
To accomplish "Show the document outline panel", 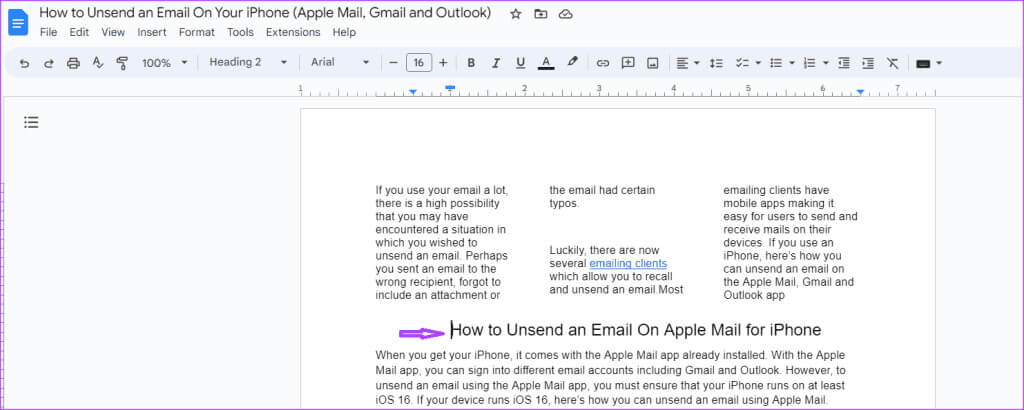I will click(31, 122).
